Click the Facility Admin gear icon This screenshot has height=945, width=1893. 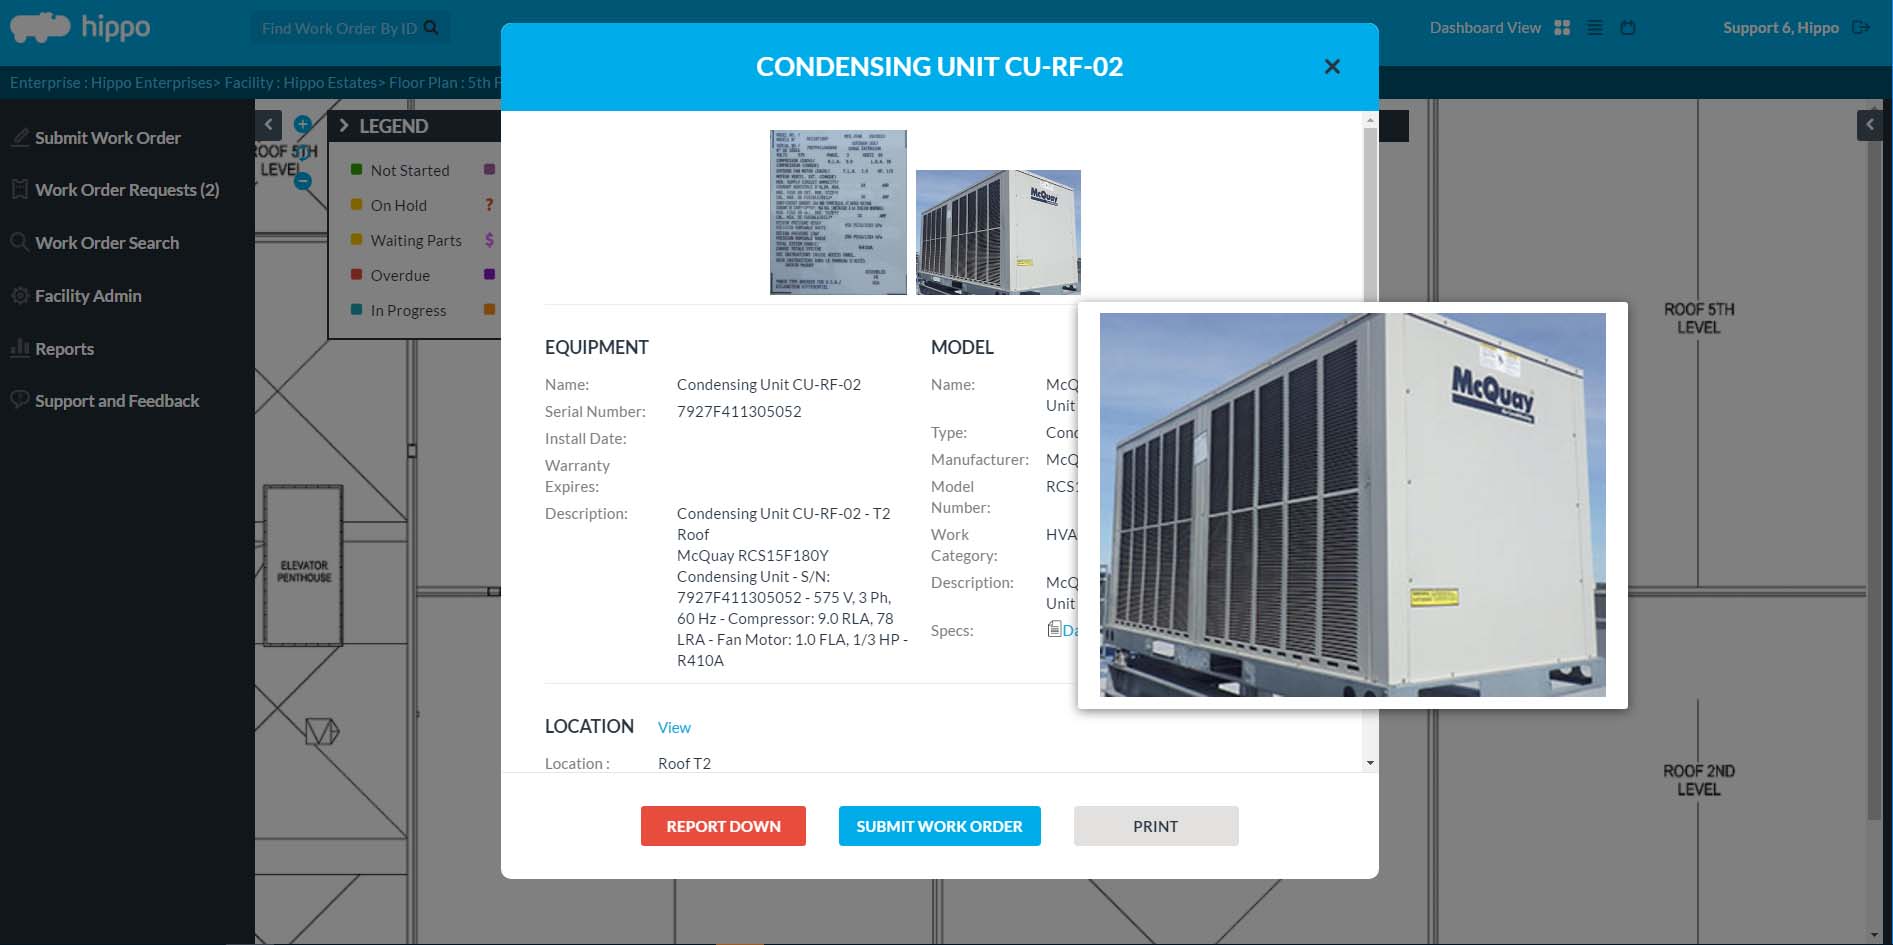tap(19, 295)
